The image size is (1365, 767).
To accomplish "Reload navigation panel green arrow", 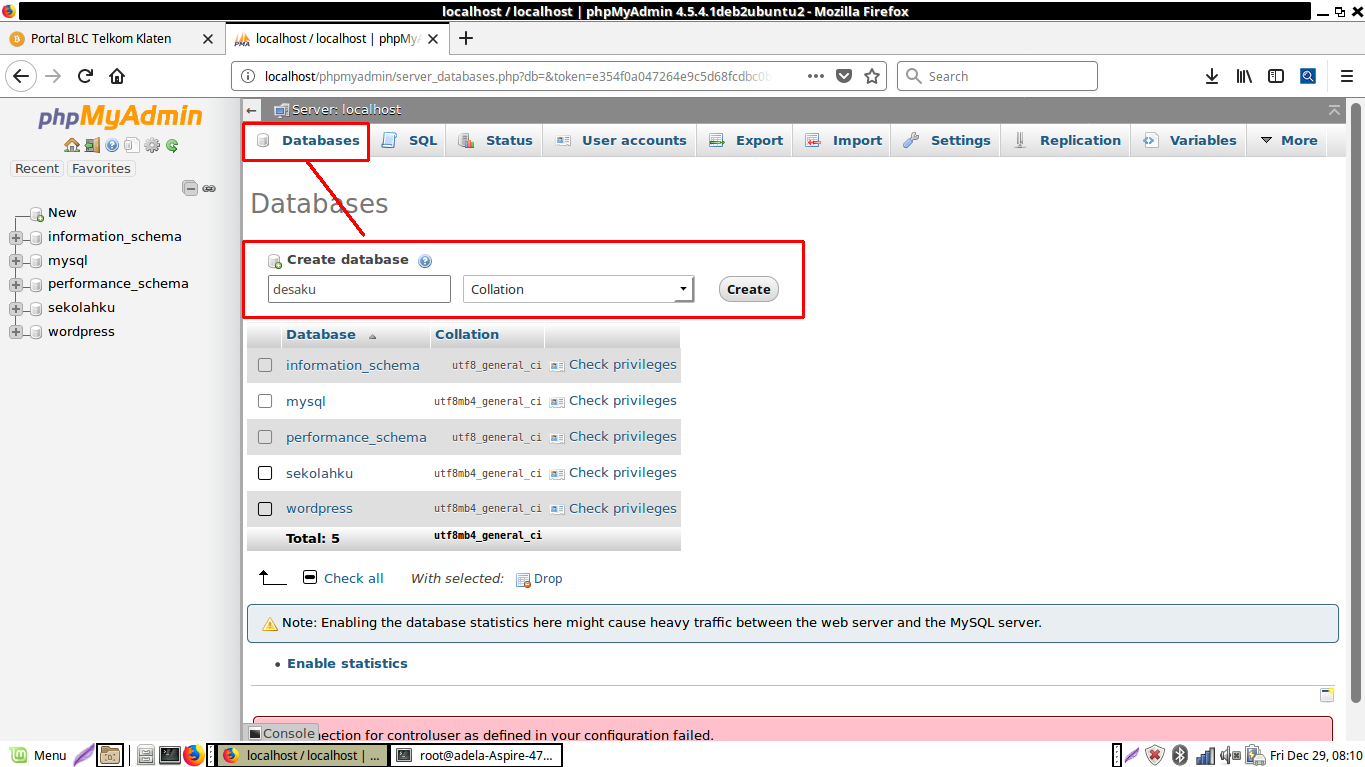I will coord(172,145).
